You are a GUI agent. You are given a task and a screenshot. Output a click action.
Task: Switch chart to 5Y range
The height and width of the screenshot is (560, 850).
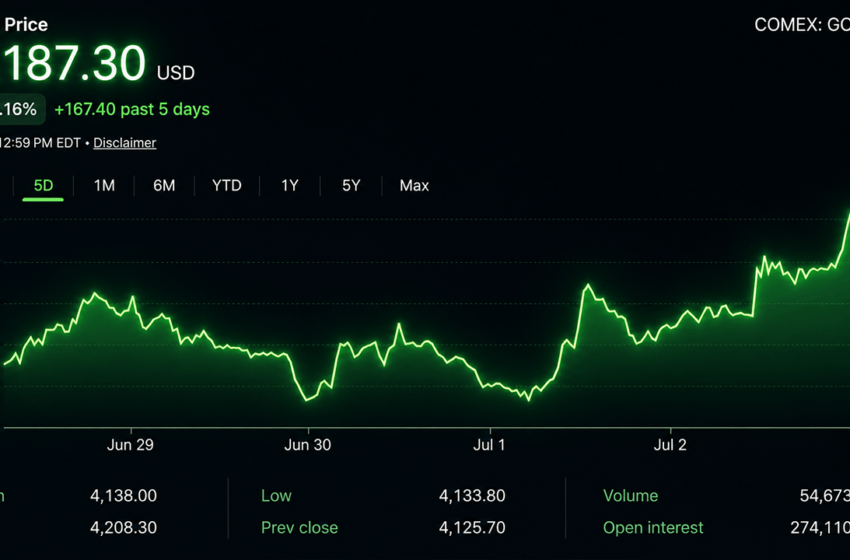pyautogui.click(x=351, y=186)
